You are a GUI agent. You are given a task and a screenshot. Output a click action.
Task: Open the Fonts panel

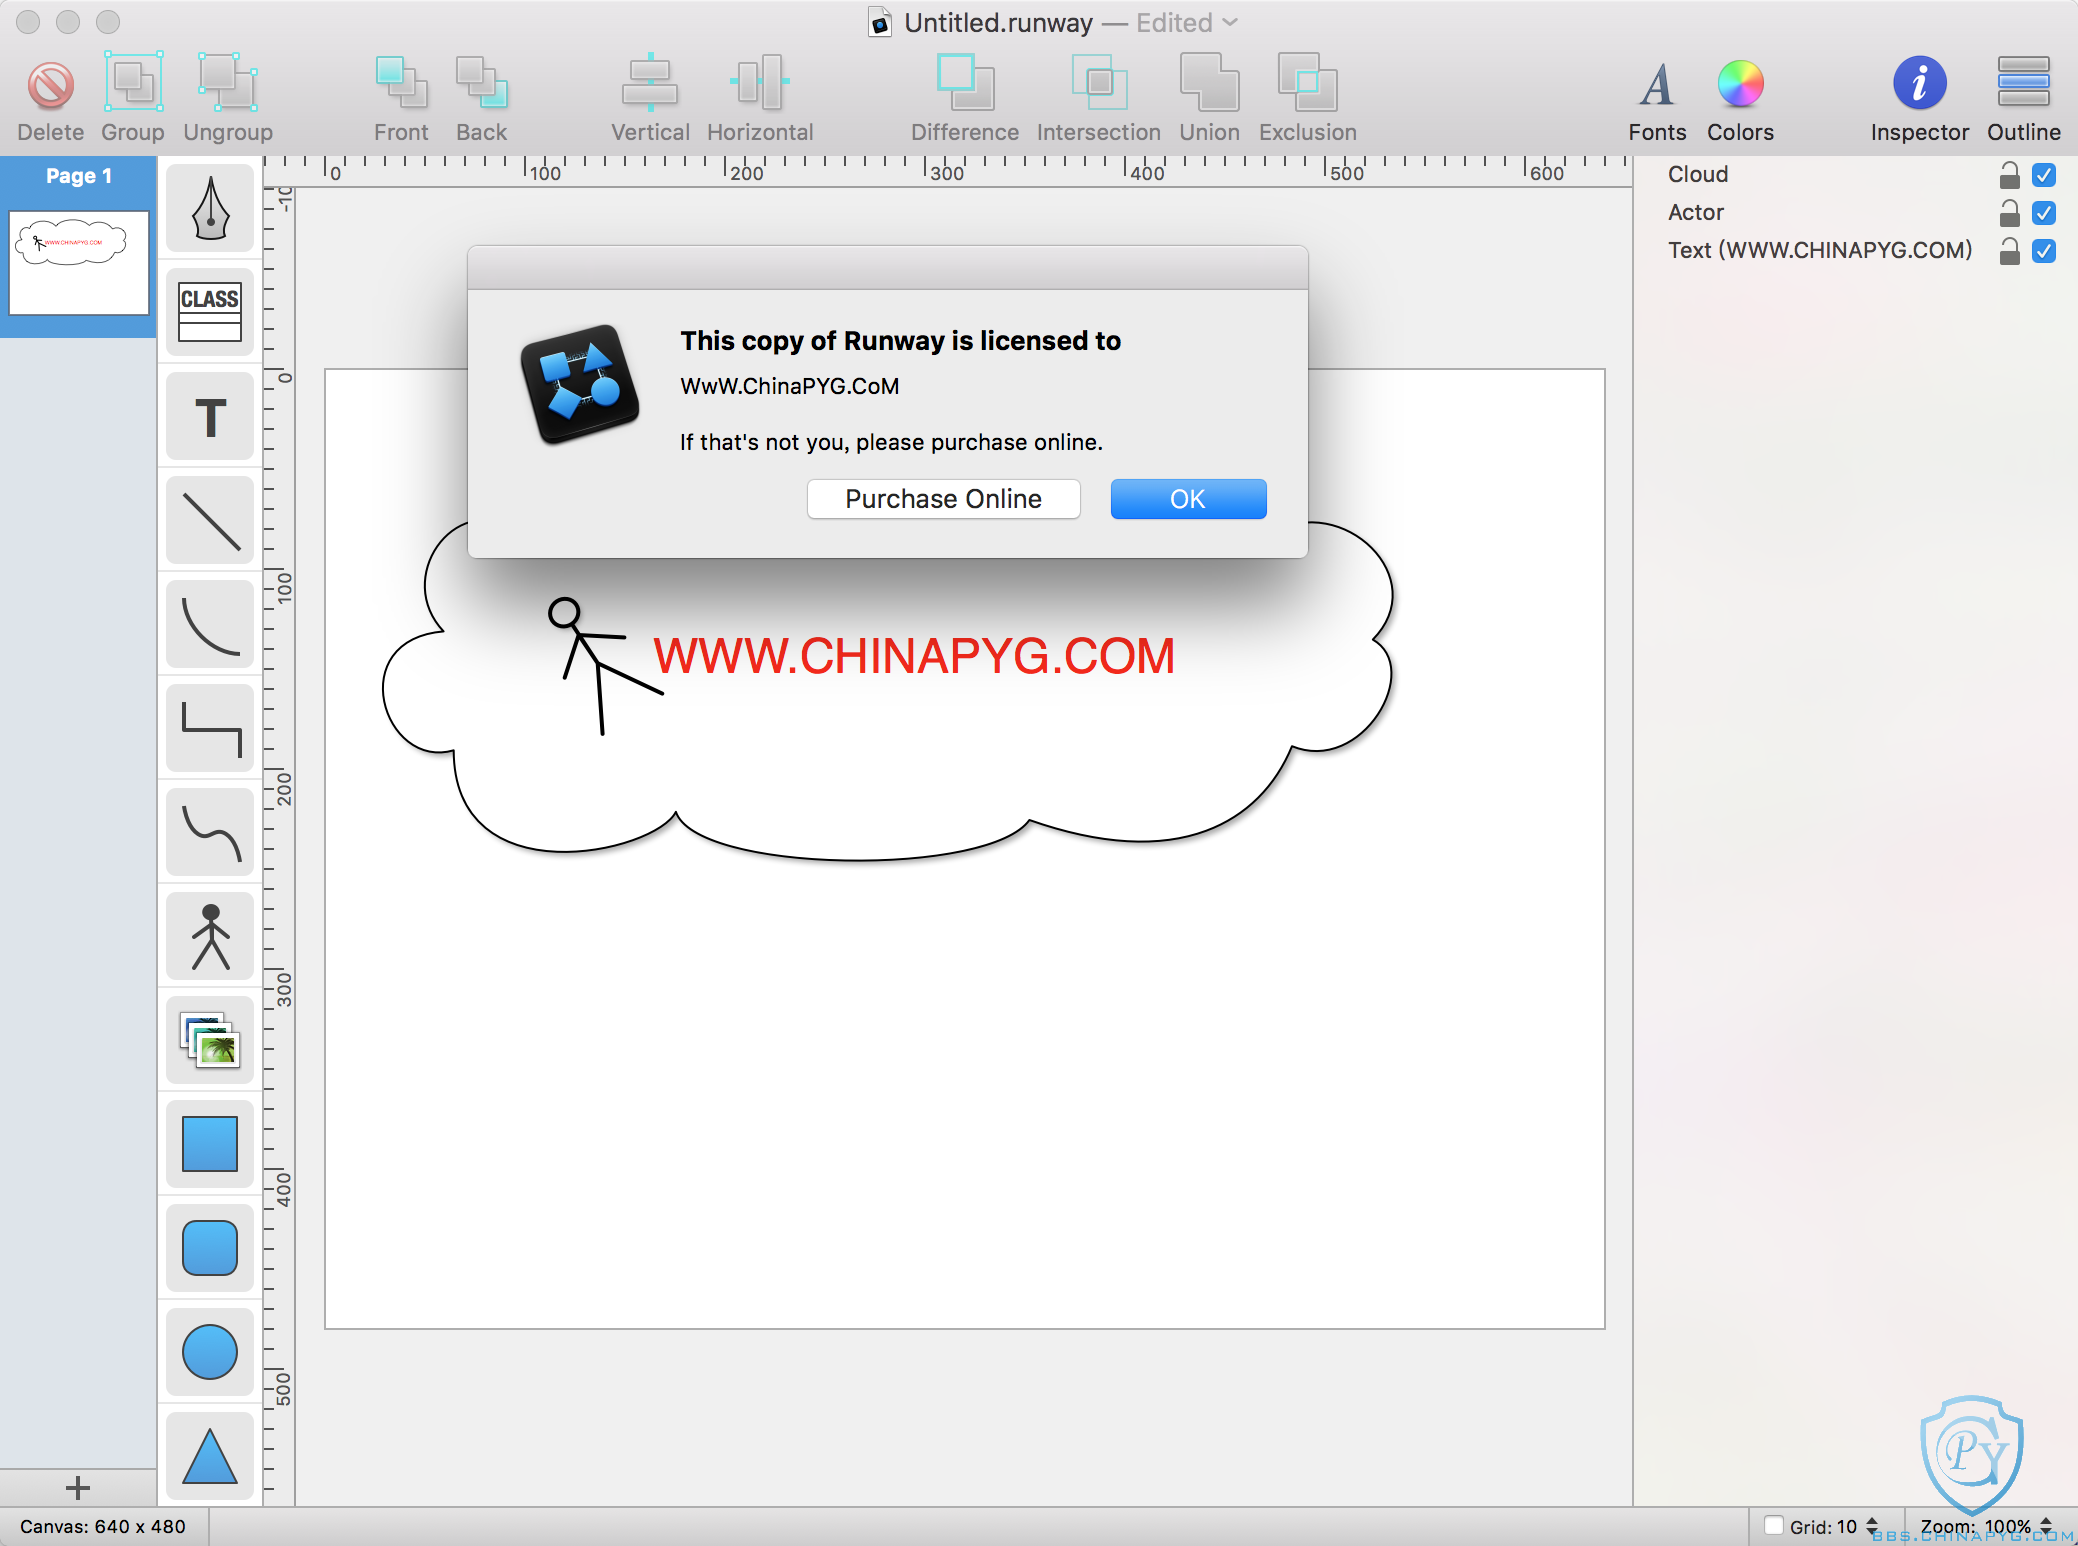click(x=1657, y=85)
